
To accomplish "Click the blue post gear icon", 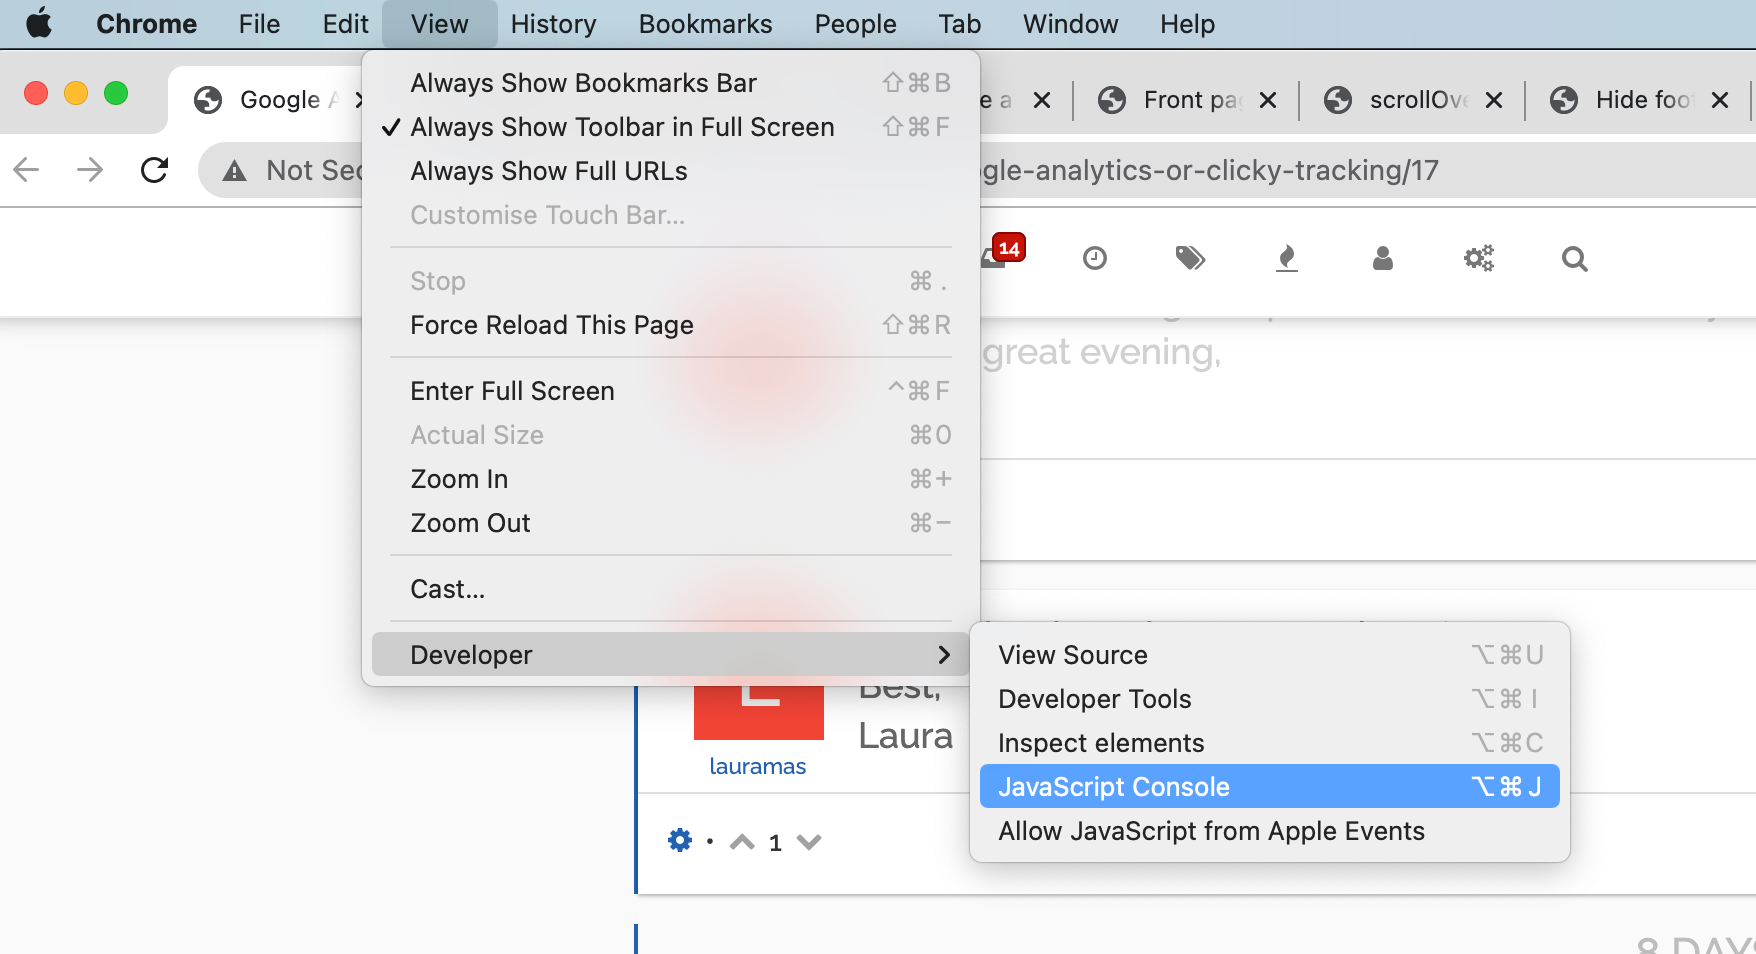I will coord(680,840).
